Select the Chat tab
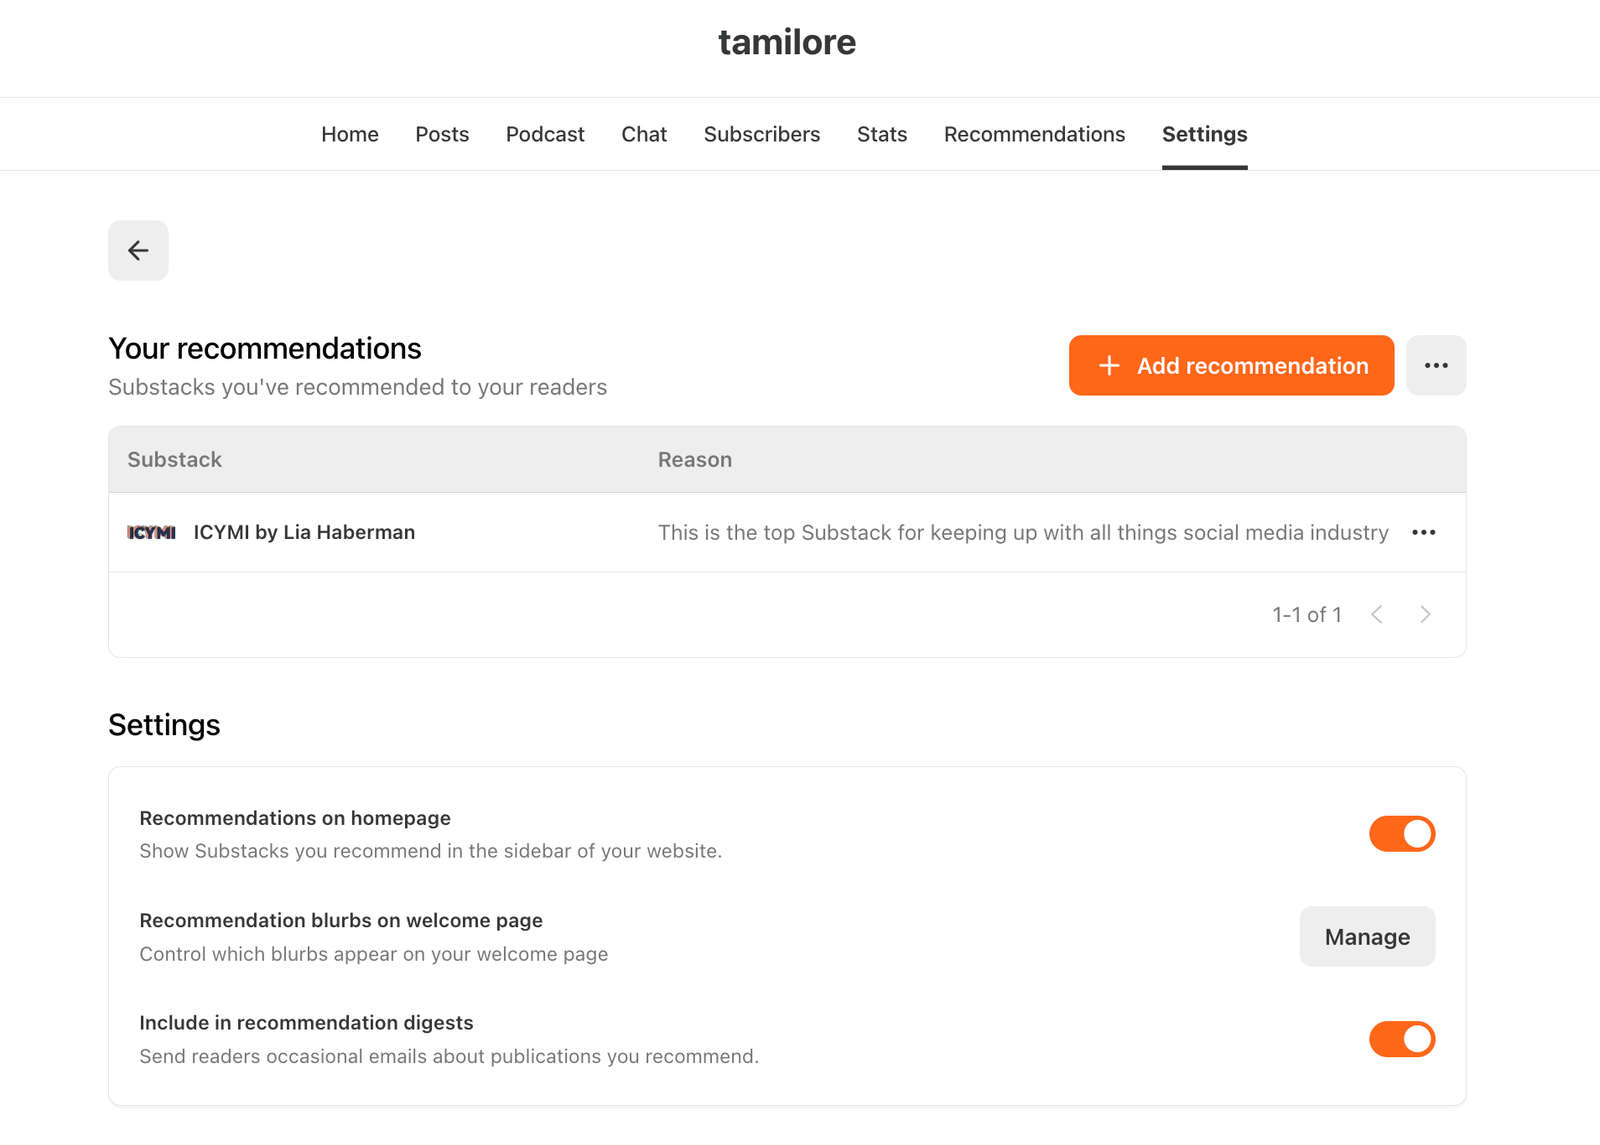1600x1145 pixels. [x=644, y=134]
